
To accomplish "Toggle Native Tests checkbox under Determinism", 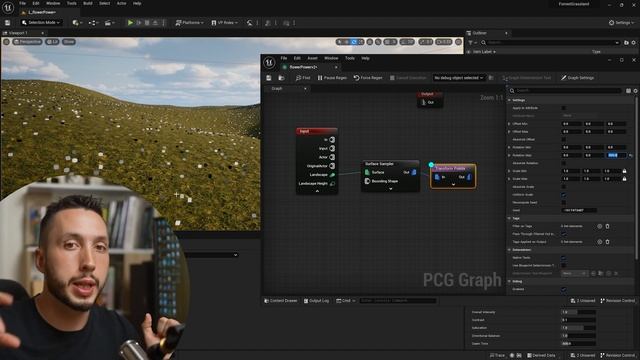I will [x=564, y=258].
